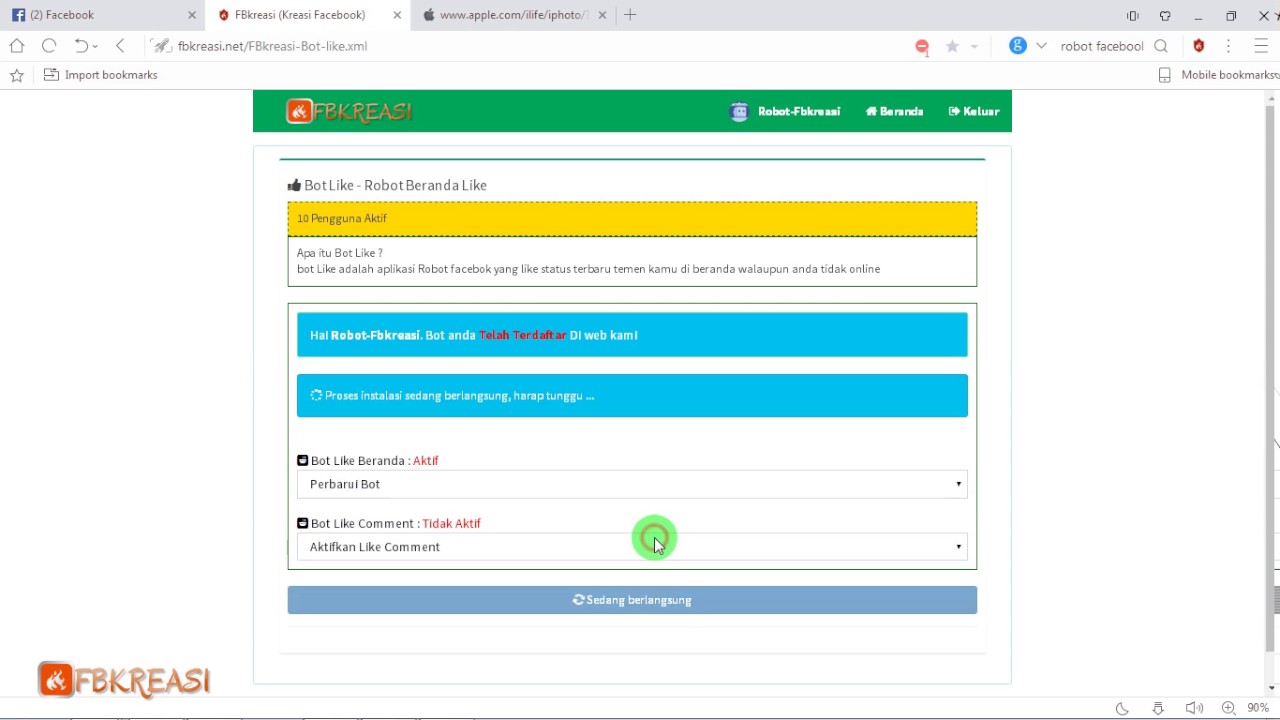Click the Bot Like Comment label icon
1280x720 pixels.
[302, 523]
